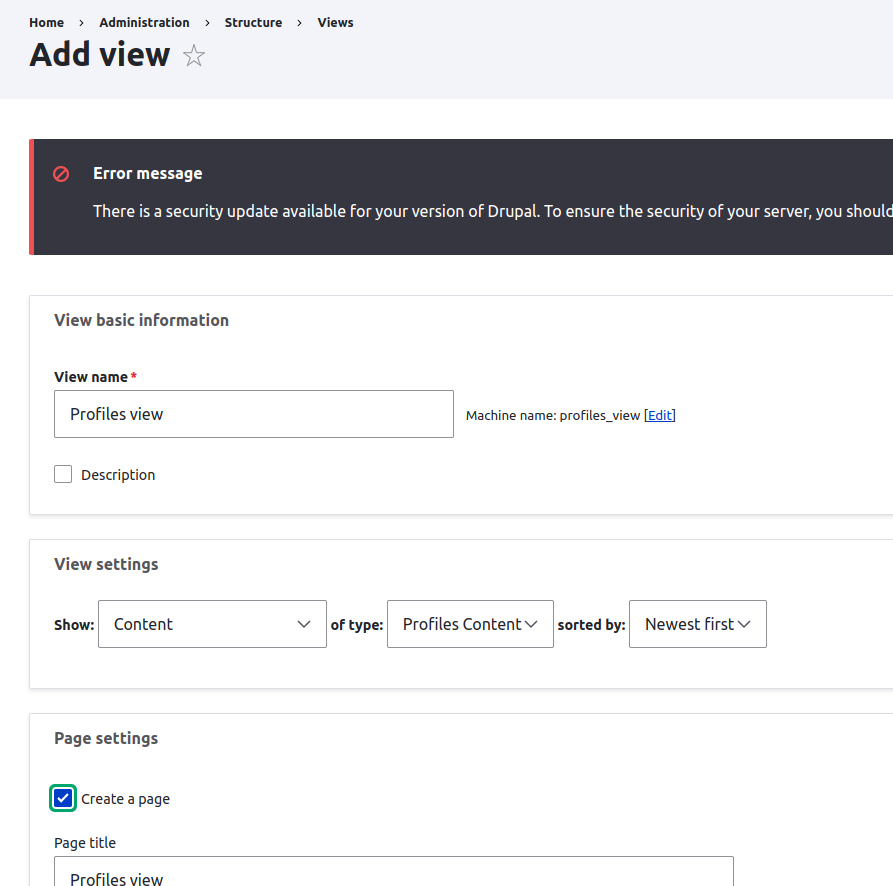This screenshot has width=893, height=886.
Task: Click the View basic information heading
Action: coord(141,320)
